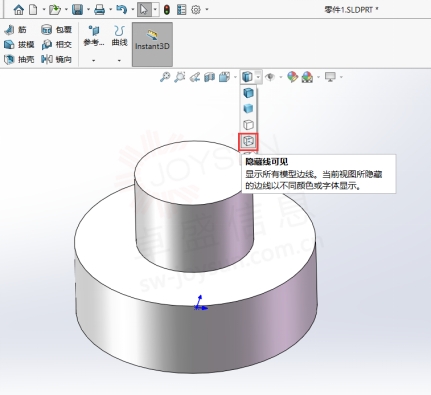The width and height of the screenshot is (431, 395).
Task: Save the part with the floppy disk icon
Action: [77, 10]
